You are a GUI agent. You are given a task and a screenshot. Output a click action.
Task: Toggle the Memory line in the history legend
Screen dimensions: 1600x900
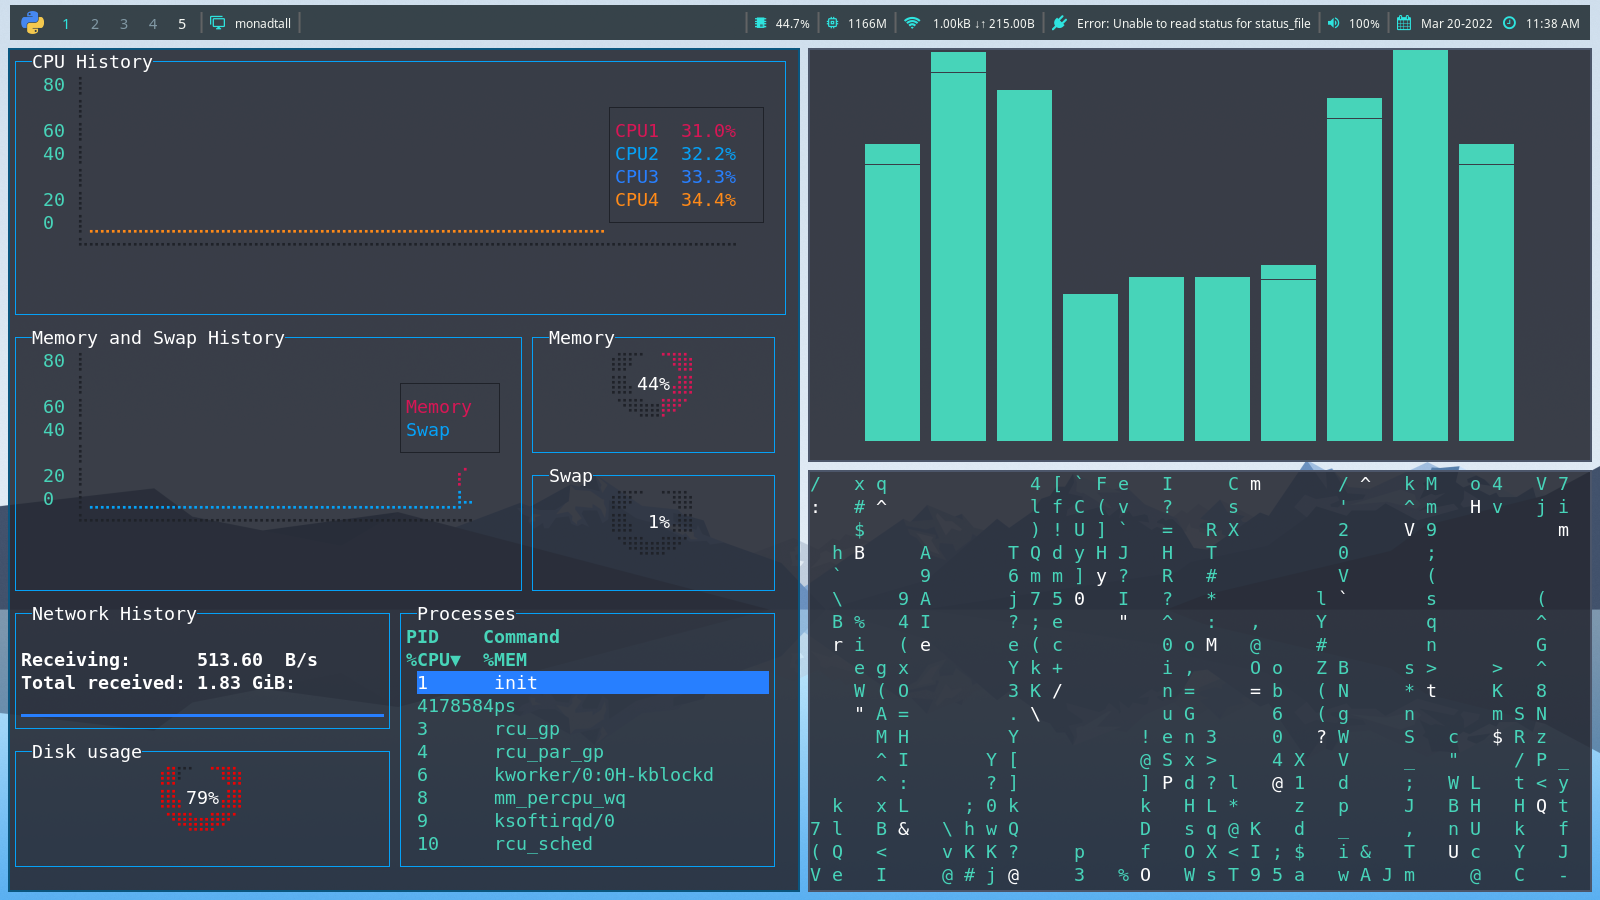click(438, 407)
